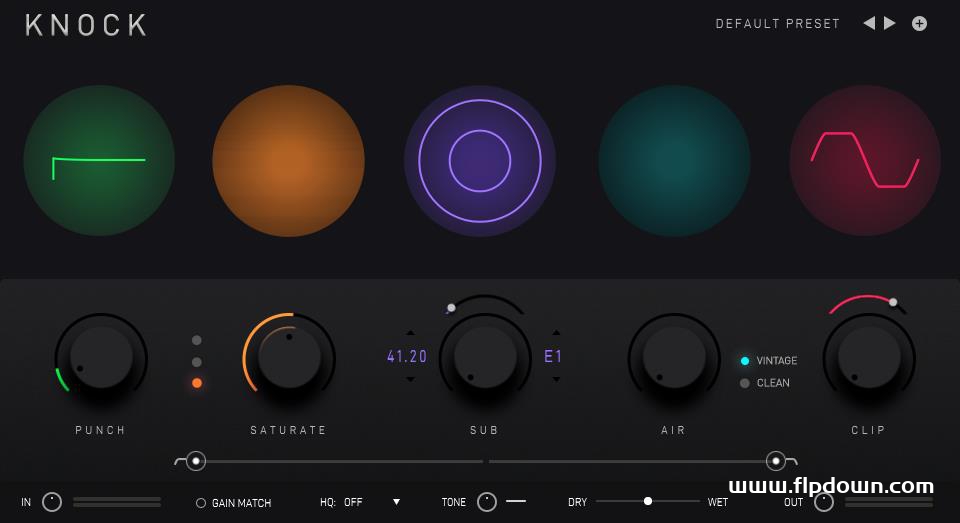Click the low-cut filter handle on the band slider

coord(196,461)
